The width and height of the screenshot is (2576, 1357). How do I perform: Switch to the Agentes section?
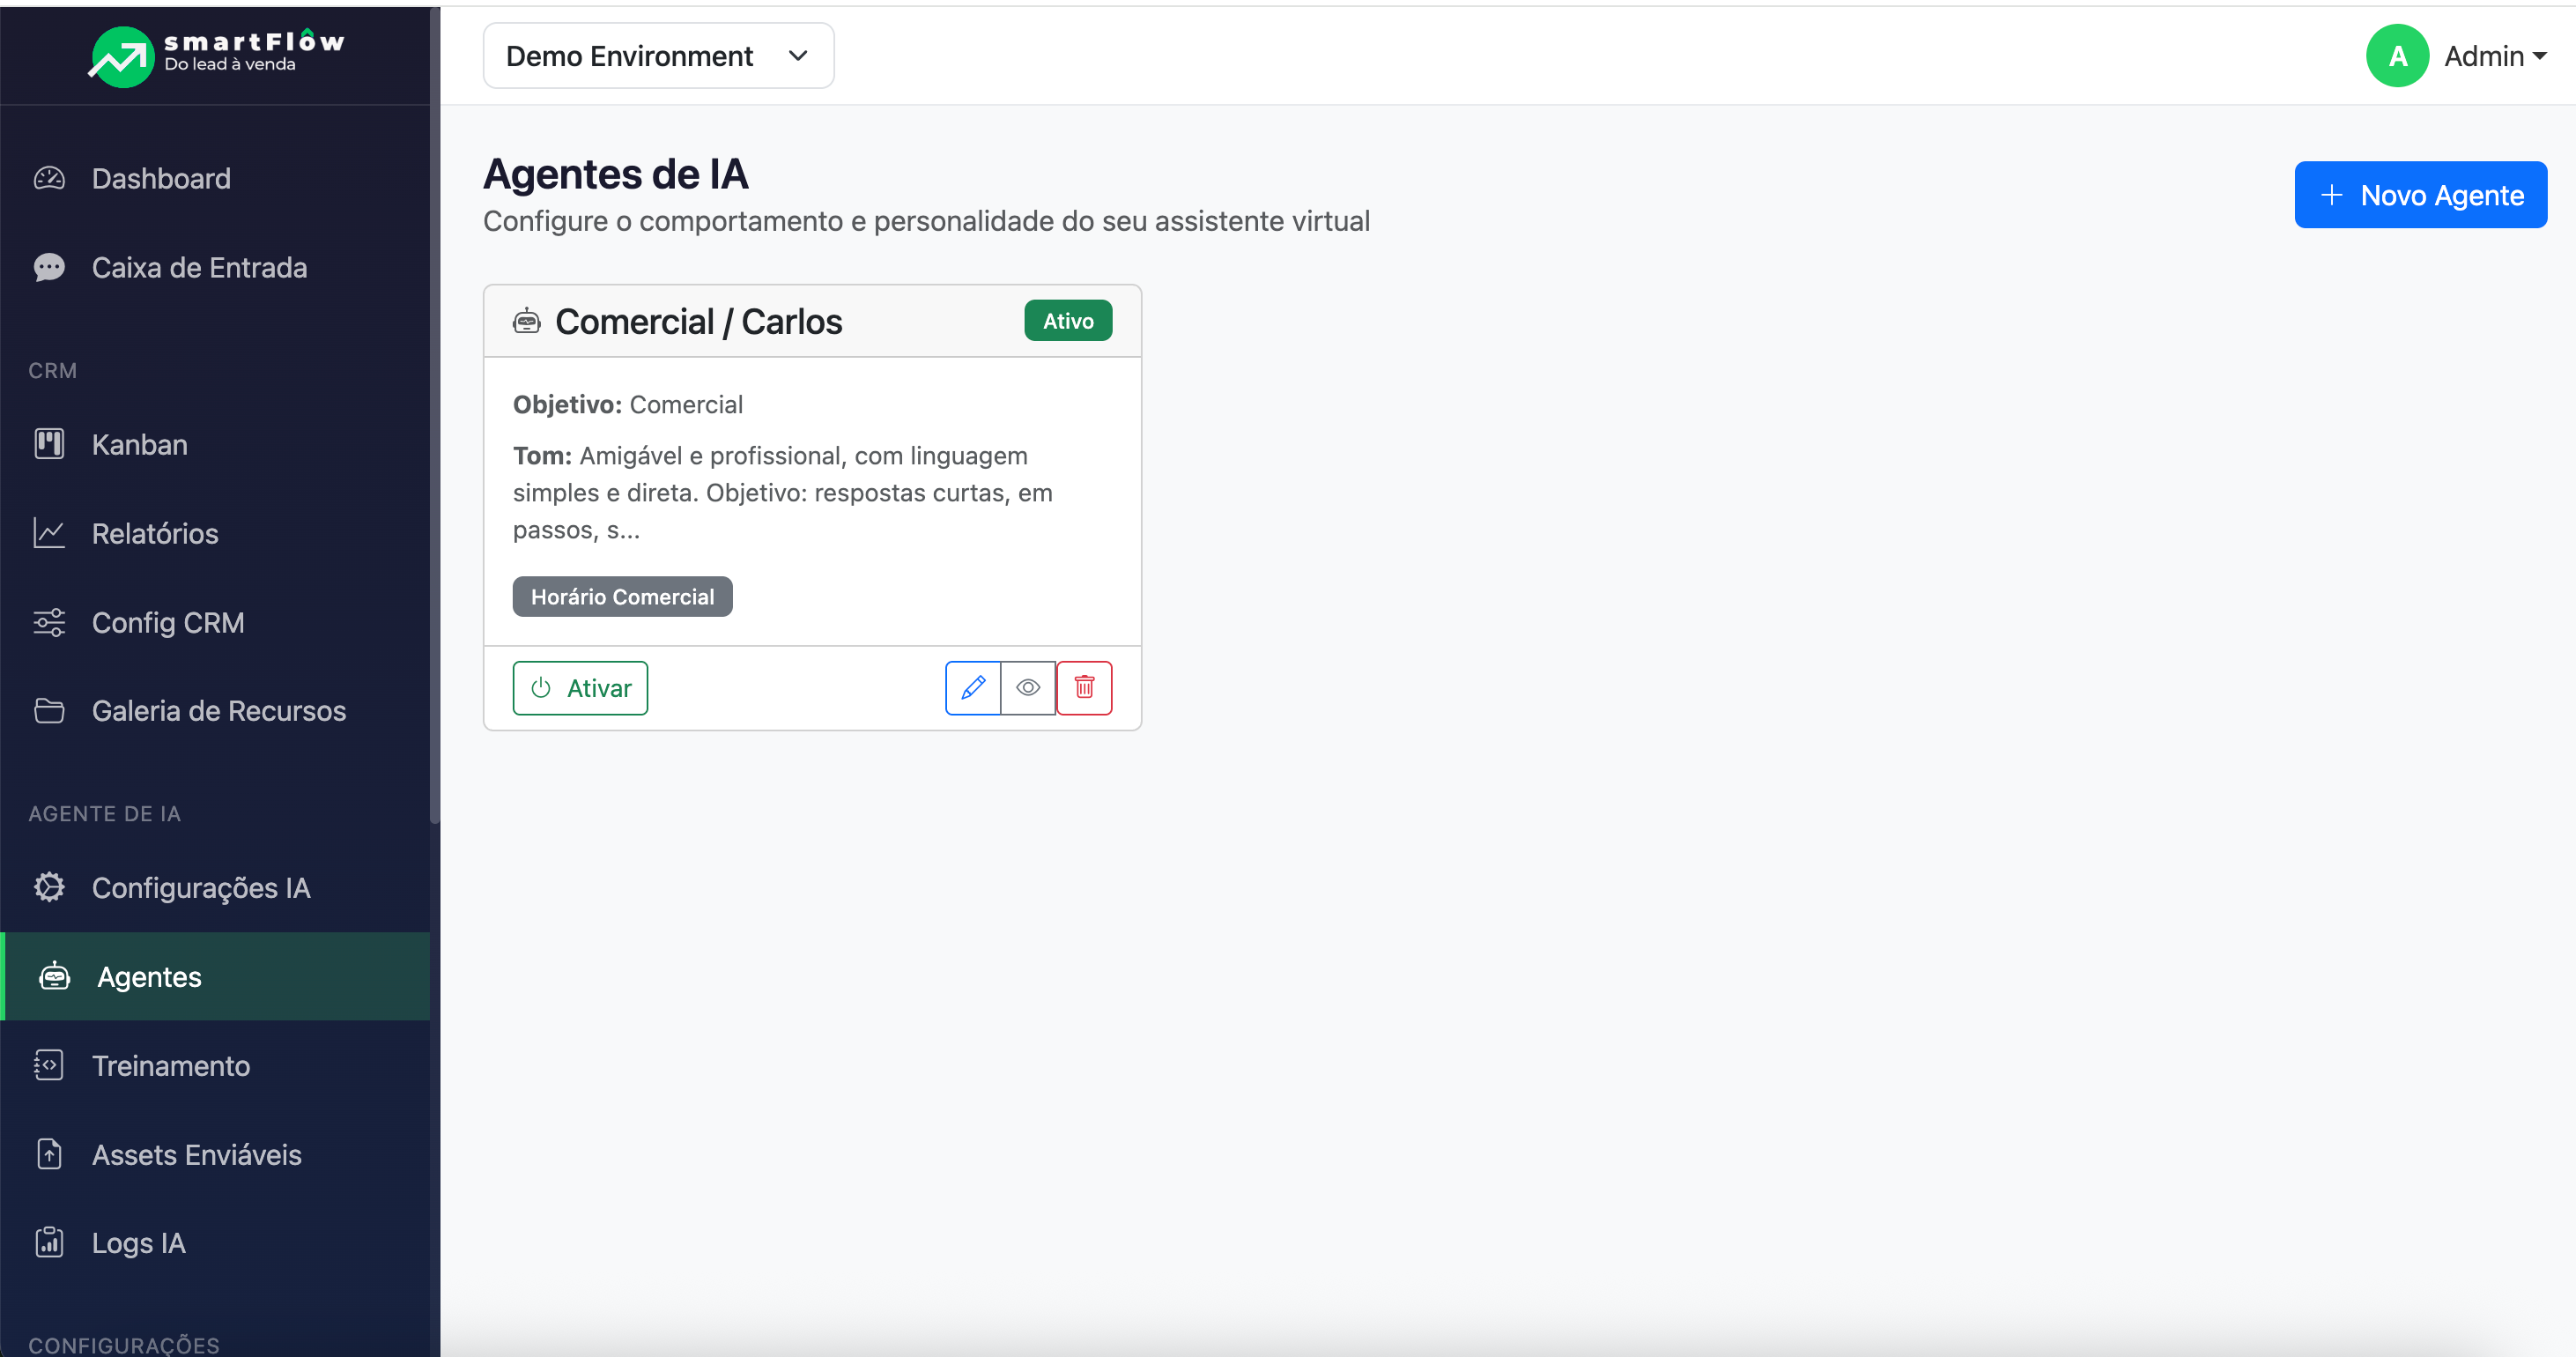[x=148, y=977]
